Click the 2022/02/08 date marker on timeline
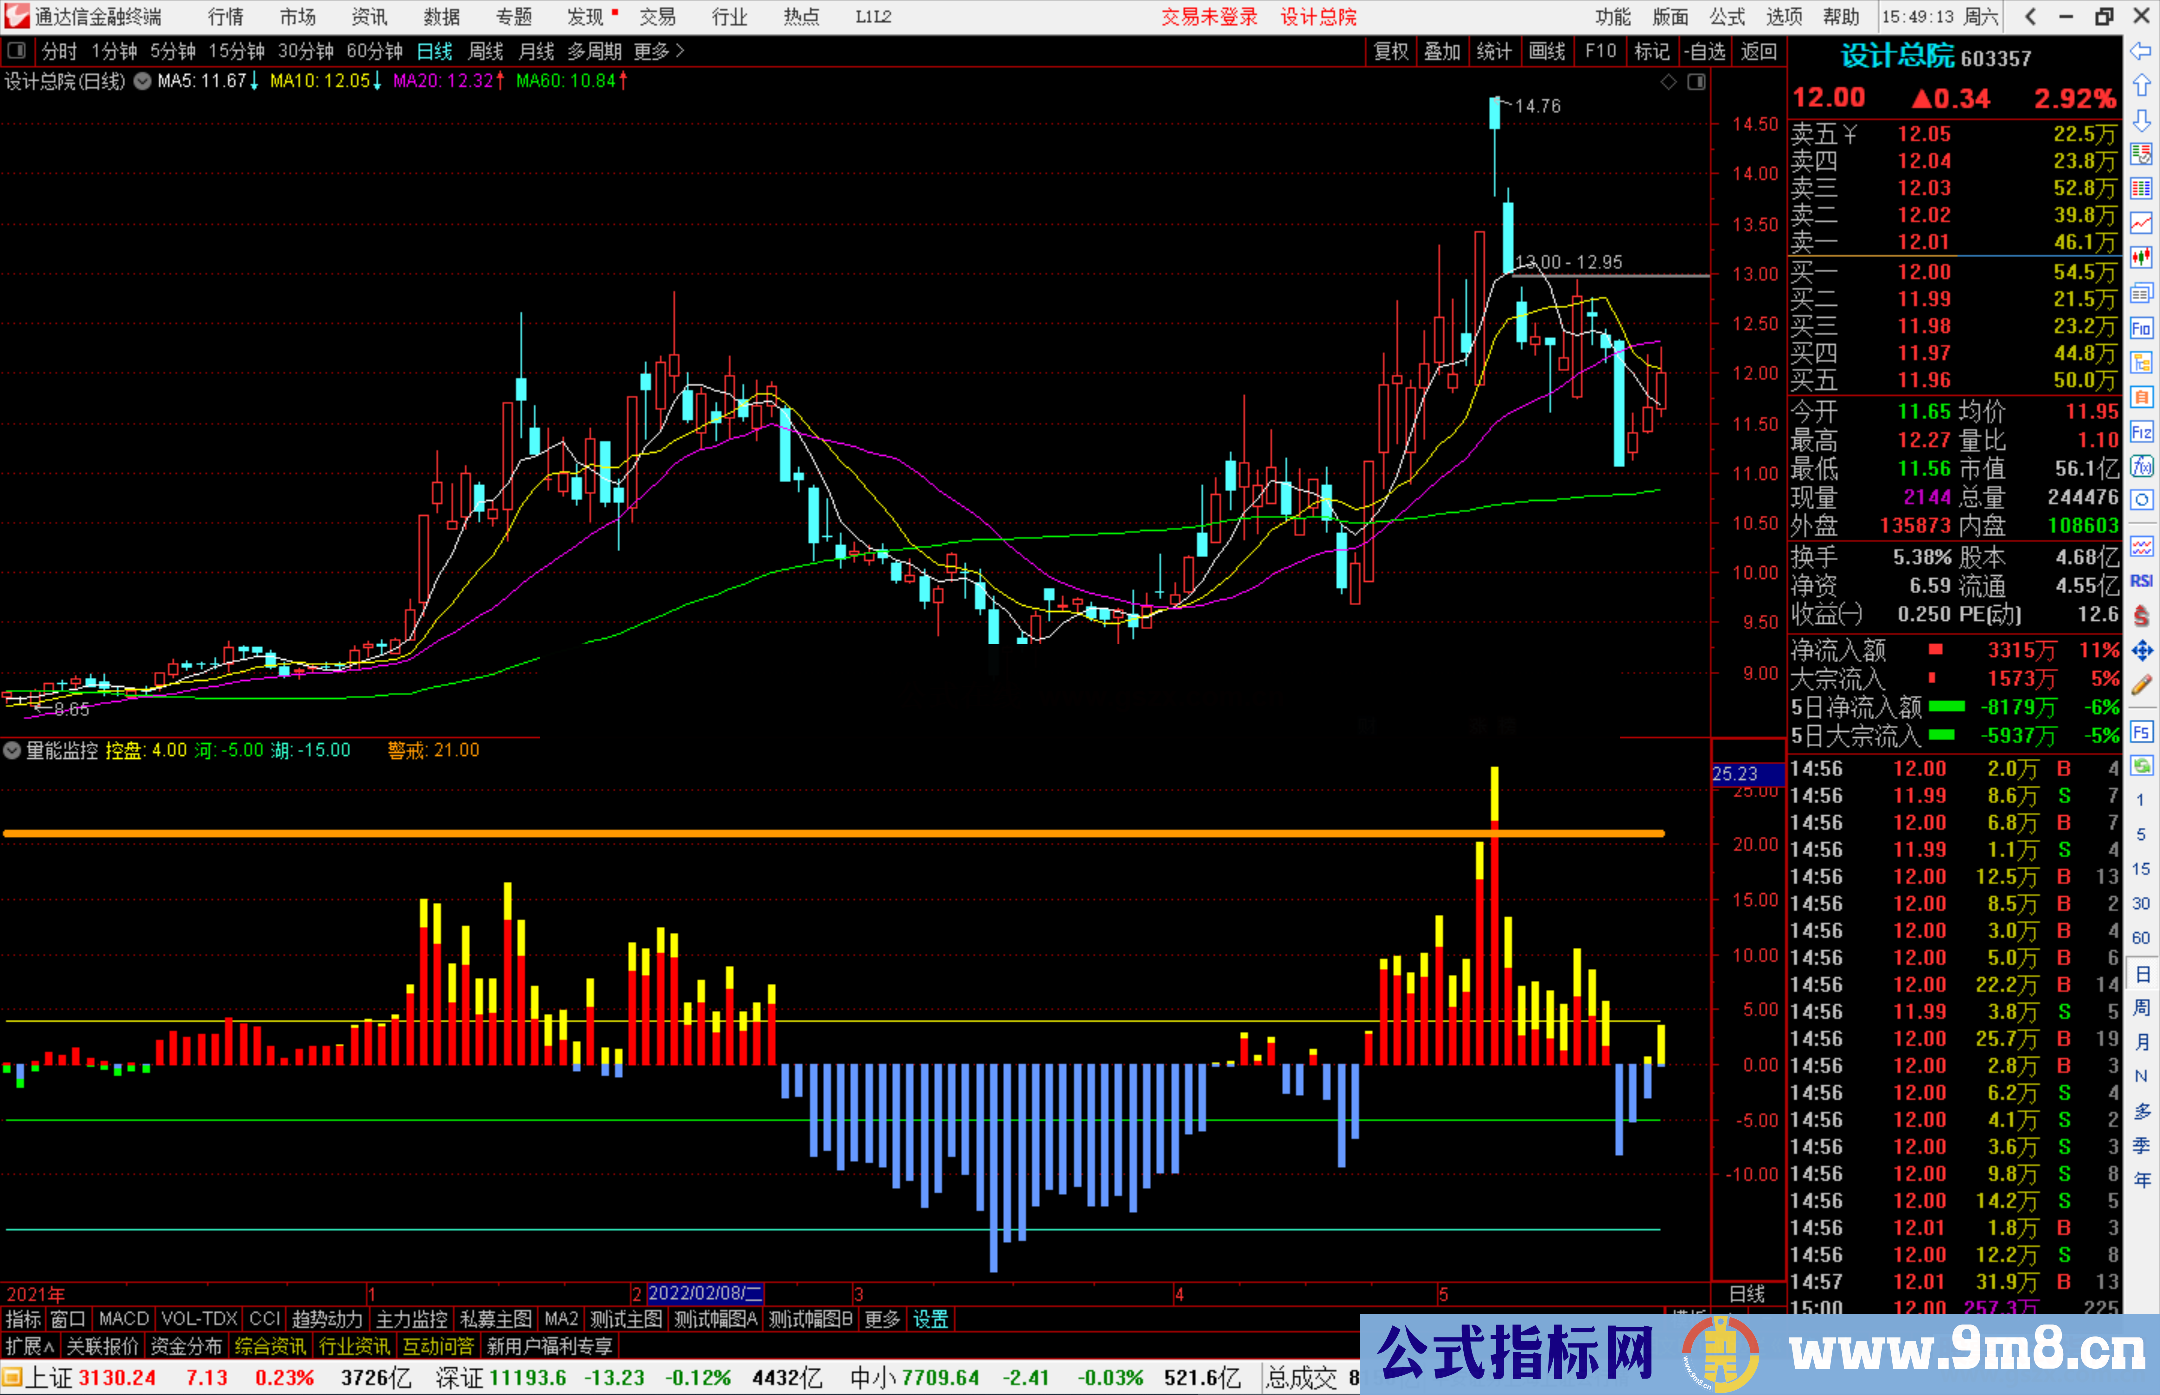 (705, 1293)
